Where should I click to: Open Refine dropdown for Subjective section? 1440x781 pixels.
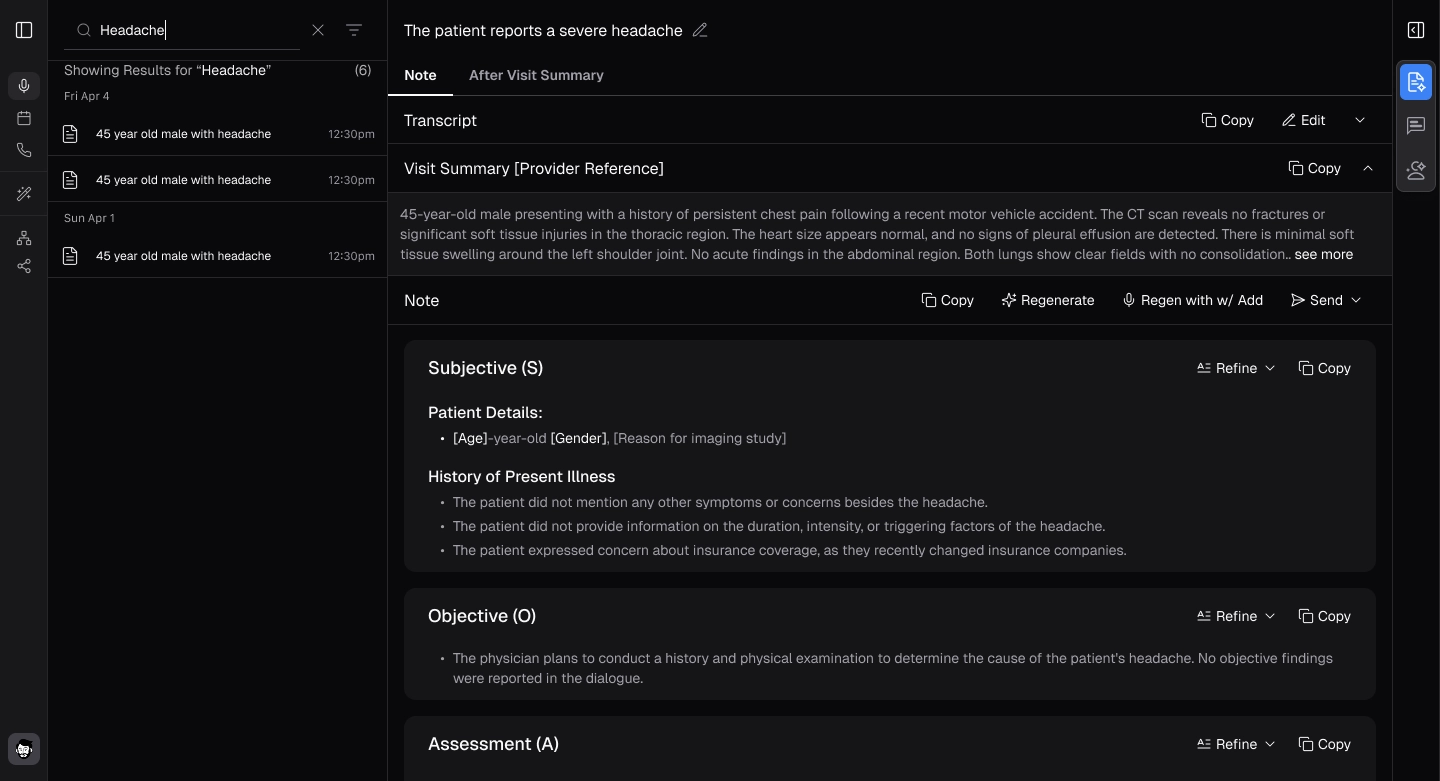click(x=1236, y=368)
